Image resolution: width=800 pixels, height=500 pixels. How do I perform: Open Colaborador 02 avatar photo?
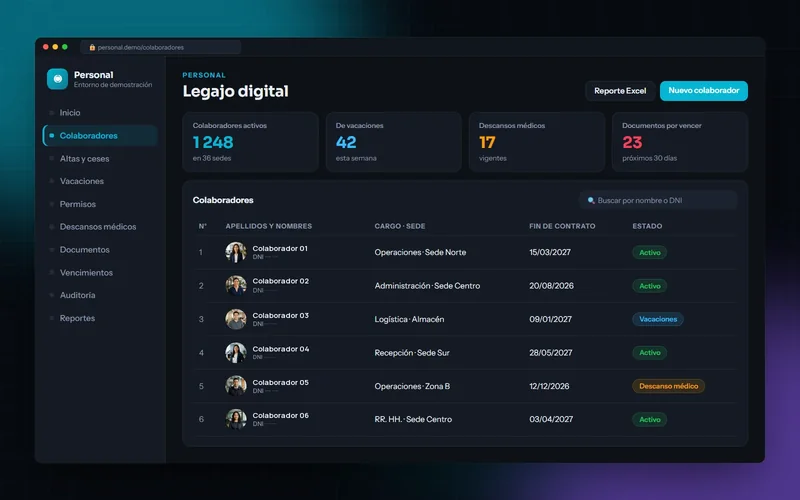point(236,286)
